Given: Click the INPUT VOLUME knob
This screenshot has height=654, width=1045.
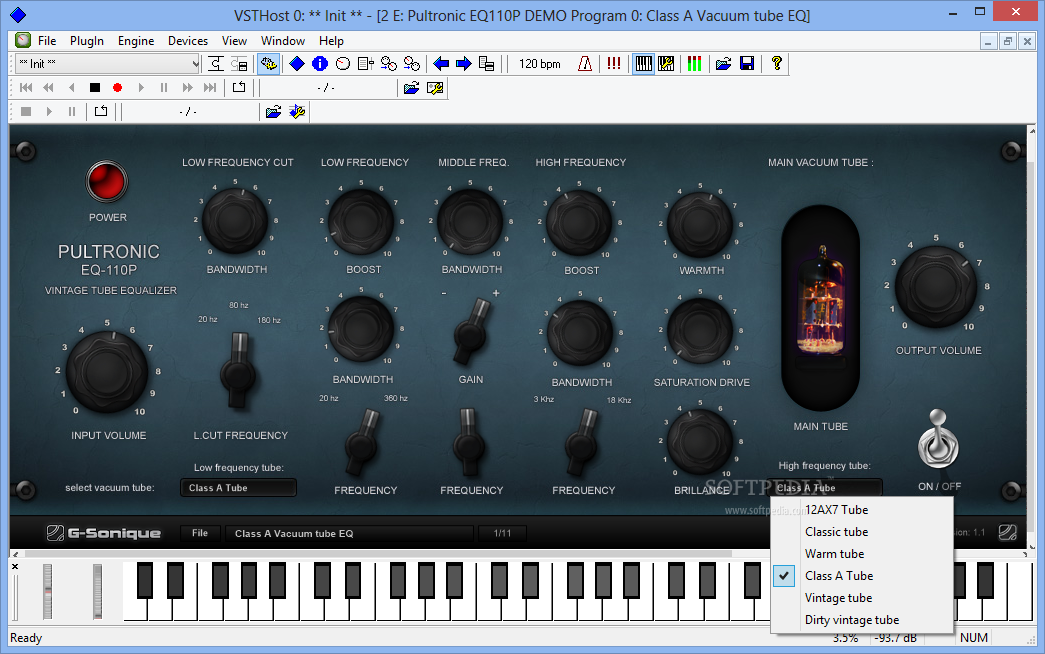Looking at the screenshot, I should tap(107, 371).
